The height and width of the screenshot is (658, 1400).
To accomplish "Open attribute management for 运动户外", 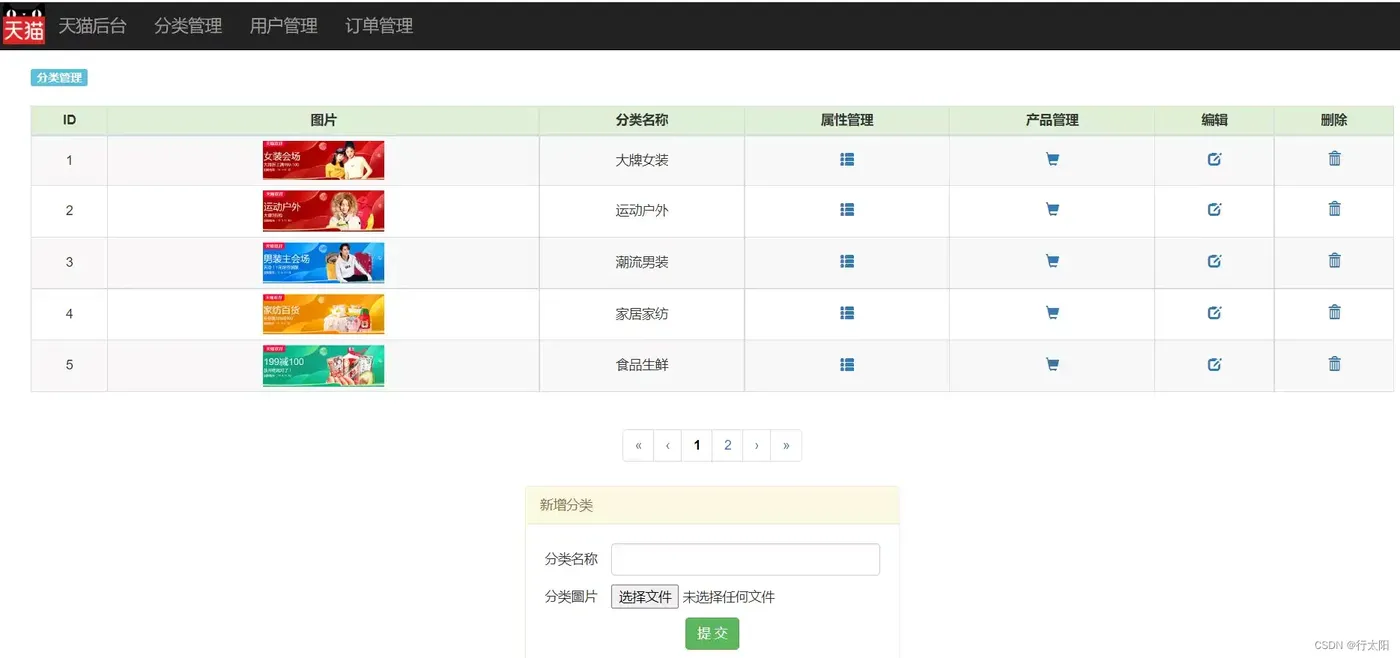I will 847,209.
